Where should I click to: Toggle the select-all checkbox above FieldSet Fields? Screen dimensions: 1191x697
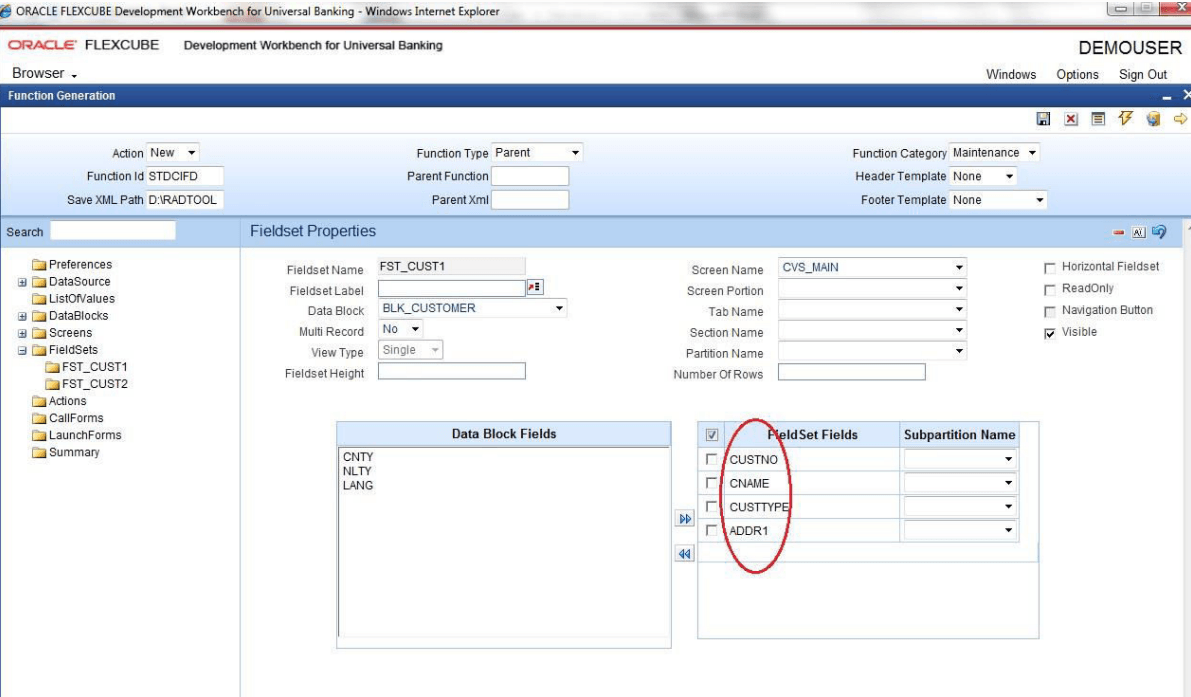pos(710,435)
